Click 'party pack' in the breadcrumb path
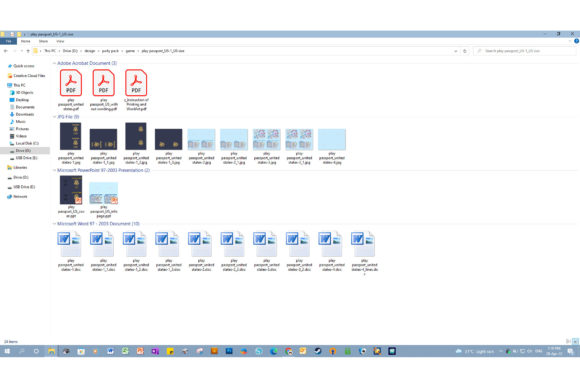Viewport: 580px width, 387px height. pyautogui.click(x=110, y=51)
